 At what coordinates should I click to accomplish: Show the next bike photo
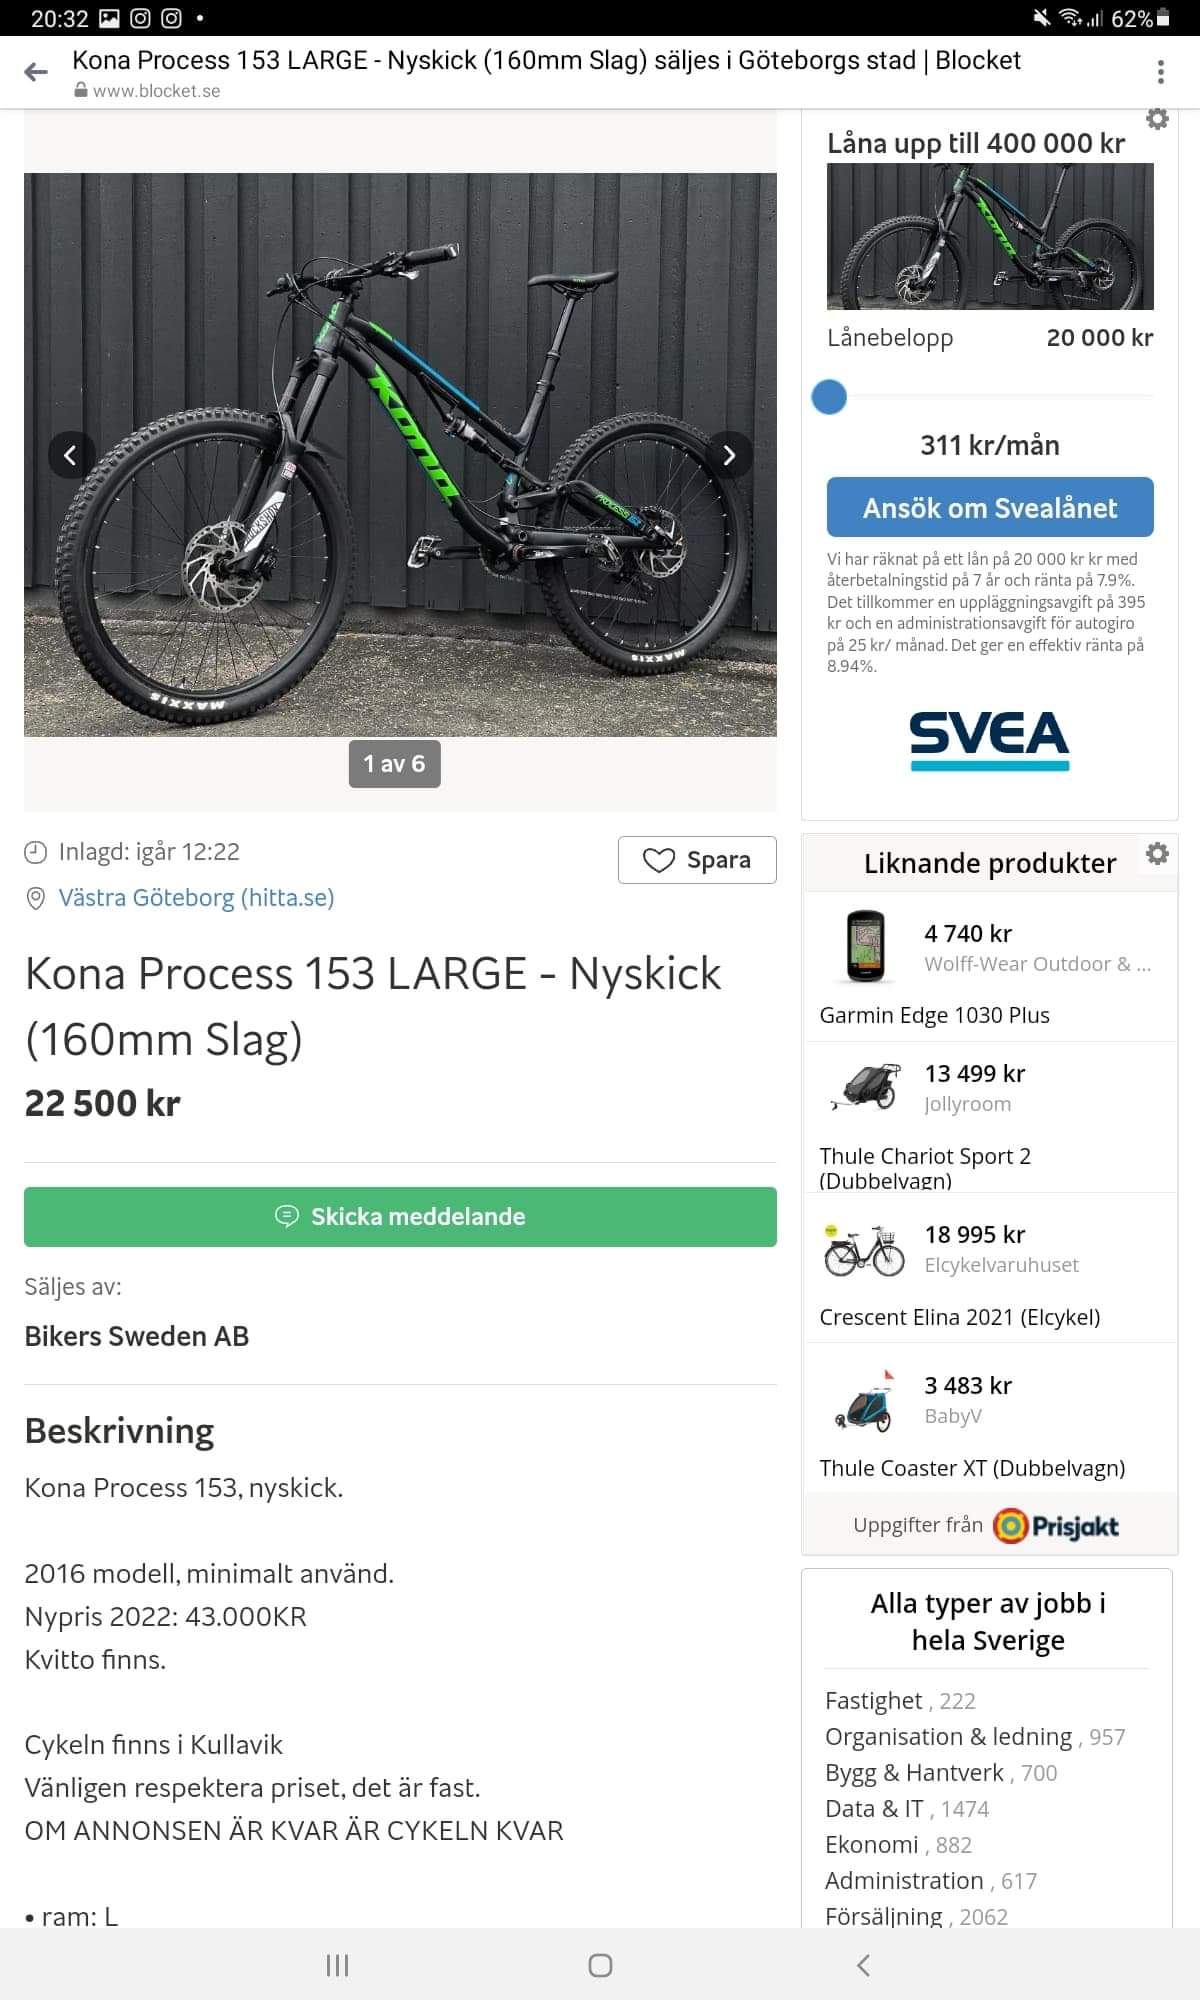point(729,456)
